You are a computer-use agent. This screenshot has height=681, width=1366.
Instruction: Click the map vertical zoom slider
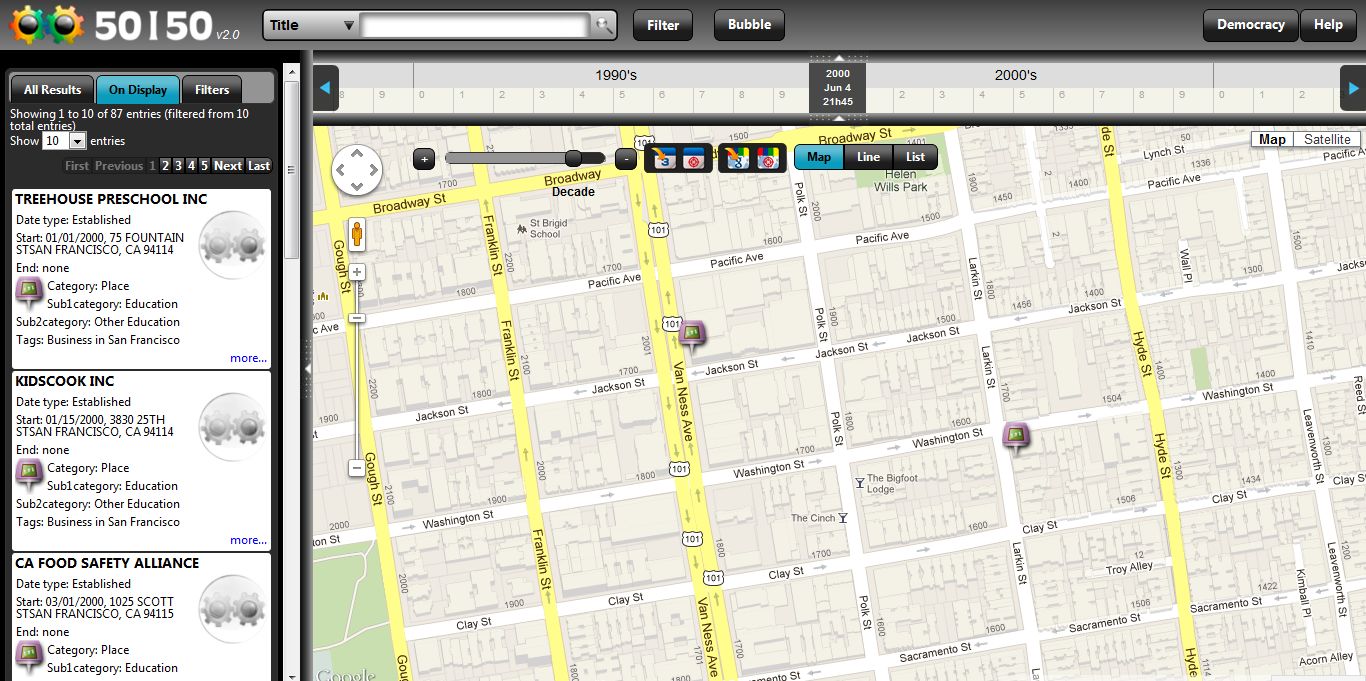(357, 318)
